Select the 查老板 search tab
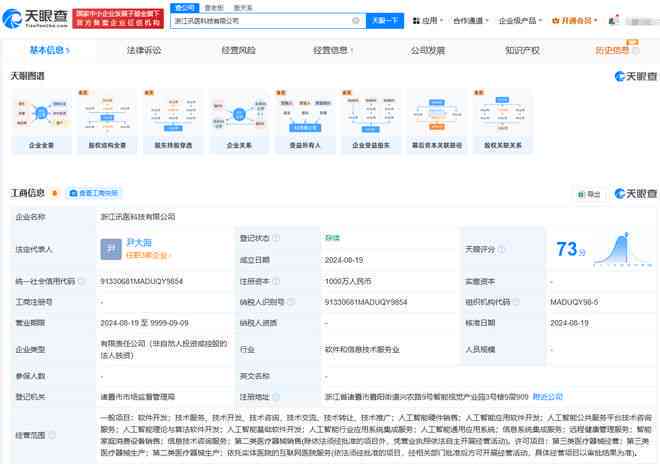660x464 pixels. (214, 8)
